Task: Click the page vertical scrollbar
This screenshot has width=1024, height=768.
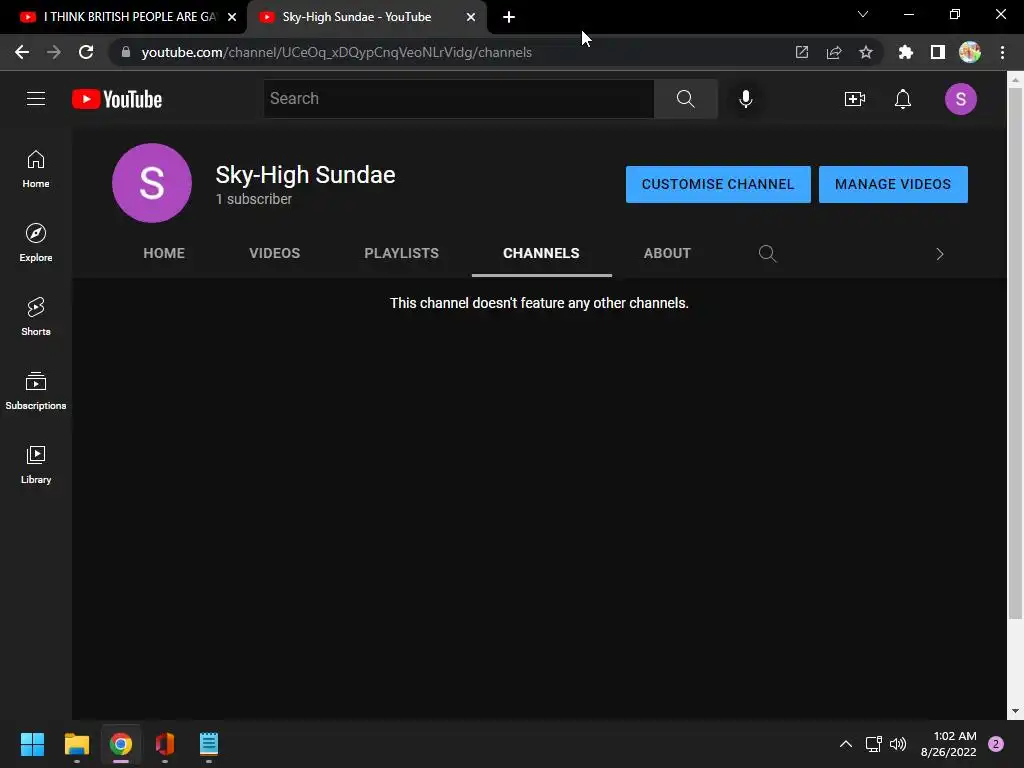Action: (x=1015, y=353)
